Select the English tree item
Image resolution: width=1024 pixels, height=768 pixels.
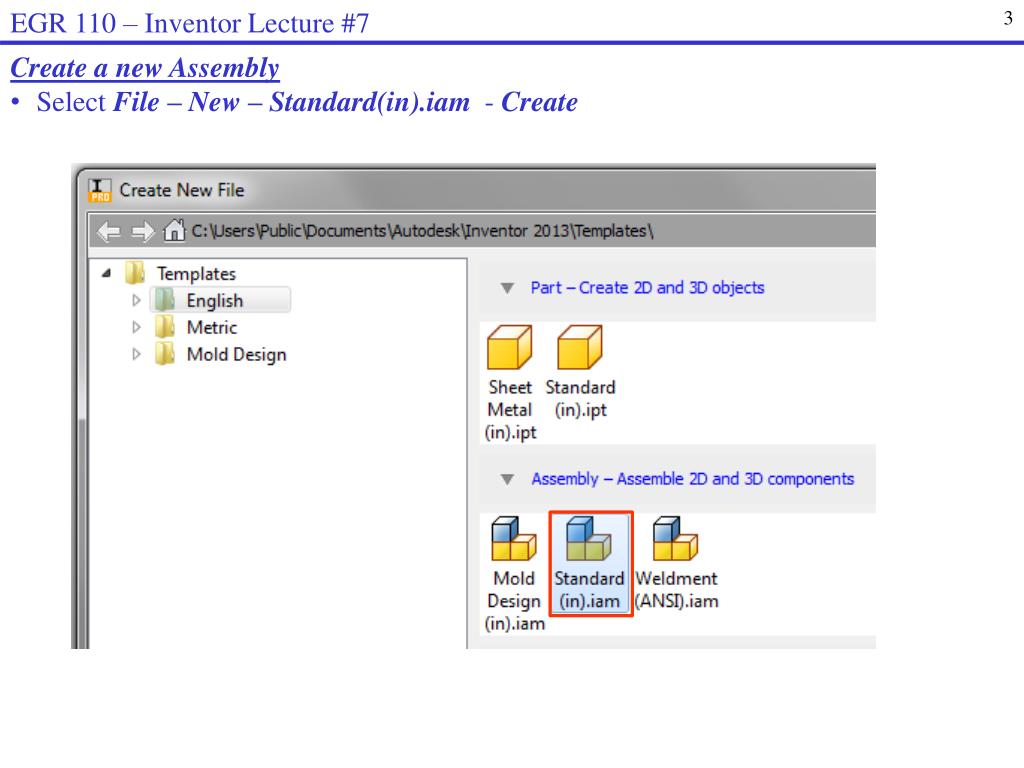pos(221,300)
